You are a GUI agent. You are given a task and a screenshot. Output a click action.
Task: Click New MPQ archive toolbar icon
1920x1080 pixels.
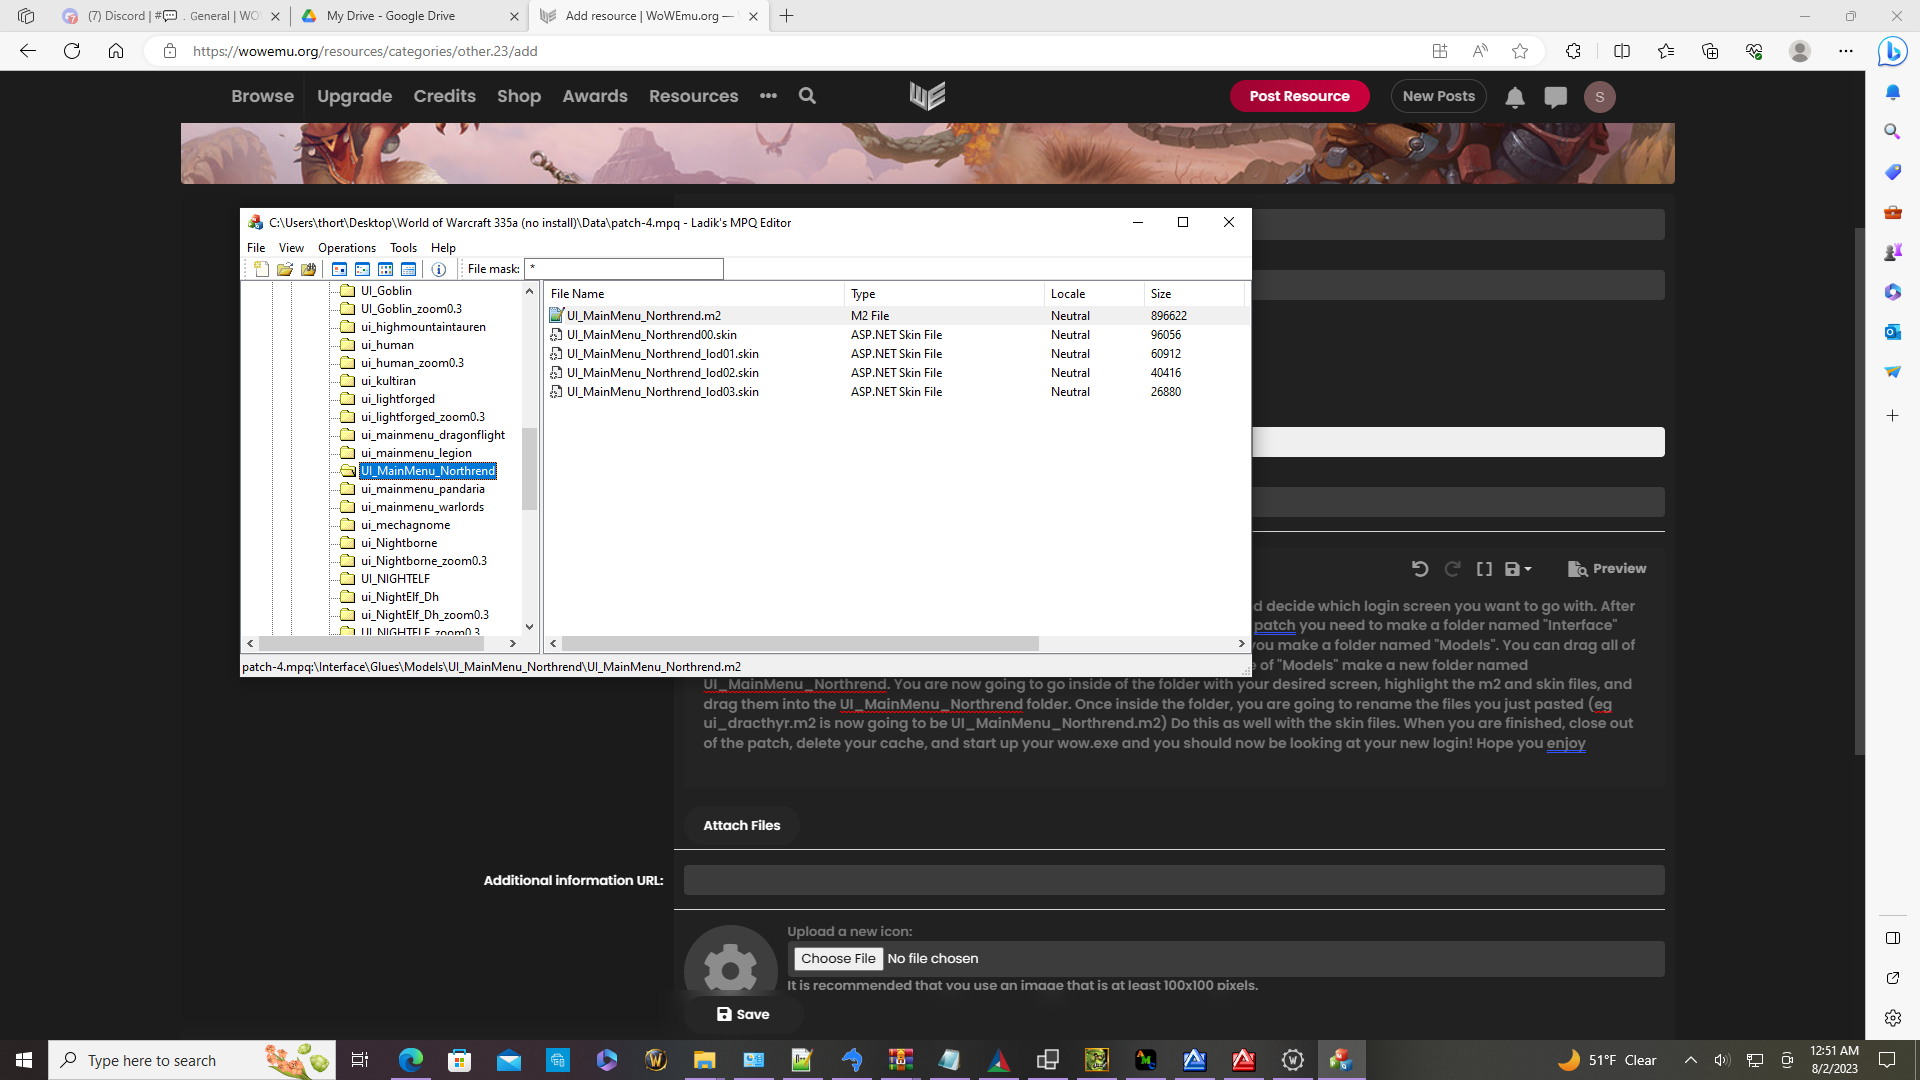[x=261, y=269]
